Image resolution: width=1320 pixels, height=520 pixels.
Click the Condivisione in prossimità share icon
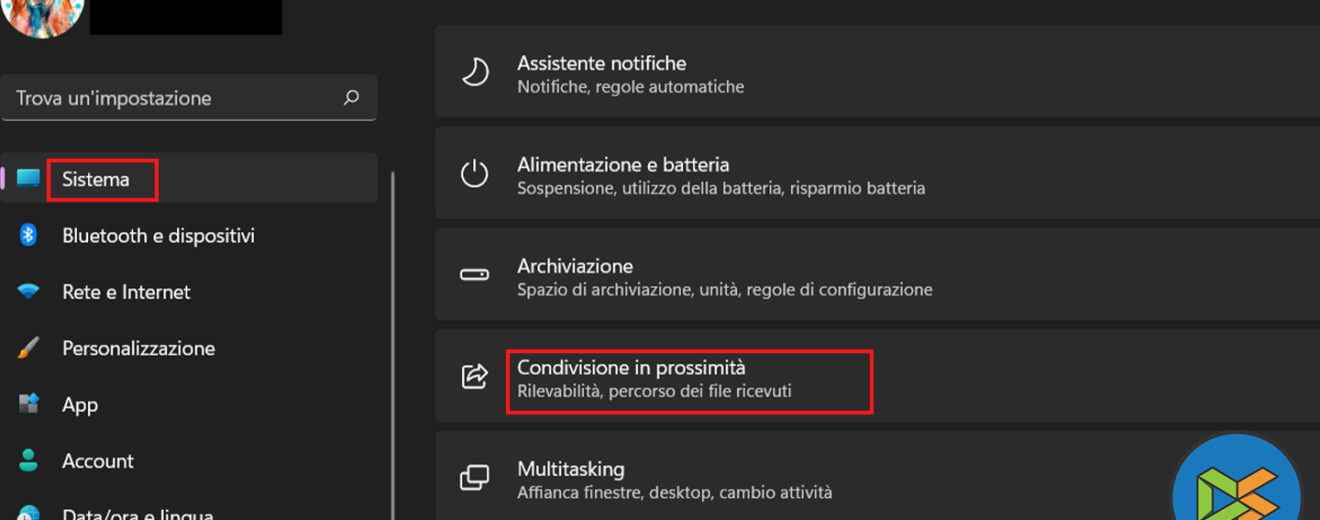coord(474,377)
